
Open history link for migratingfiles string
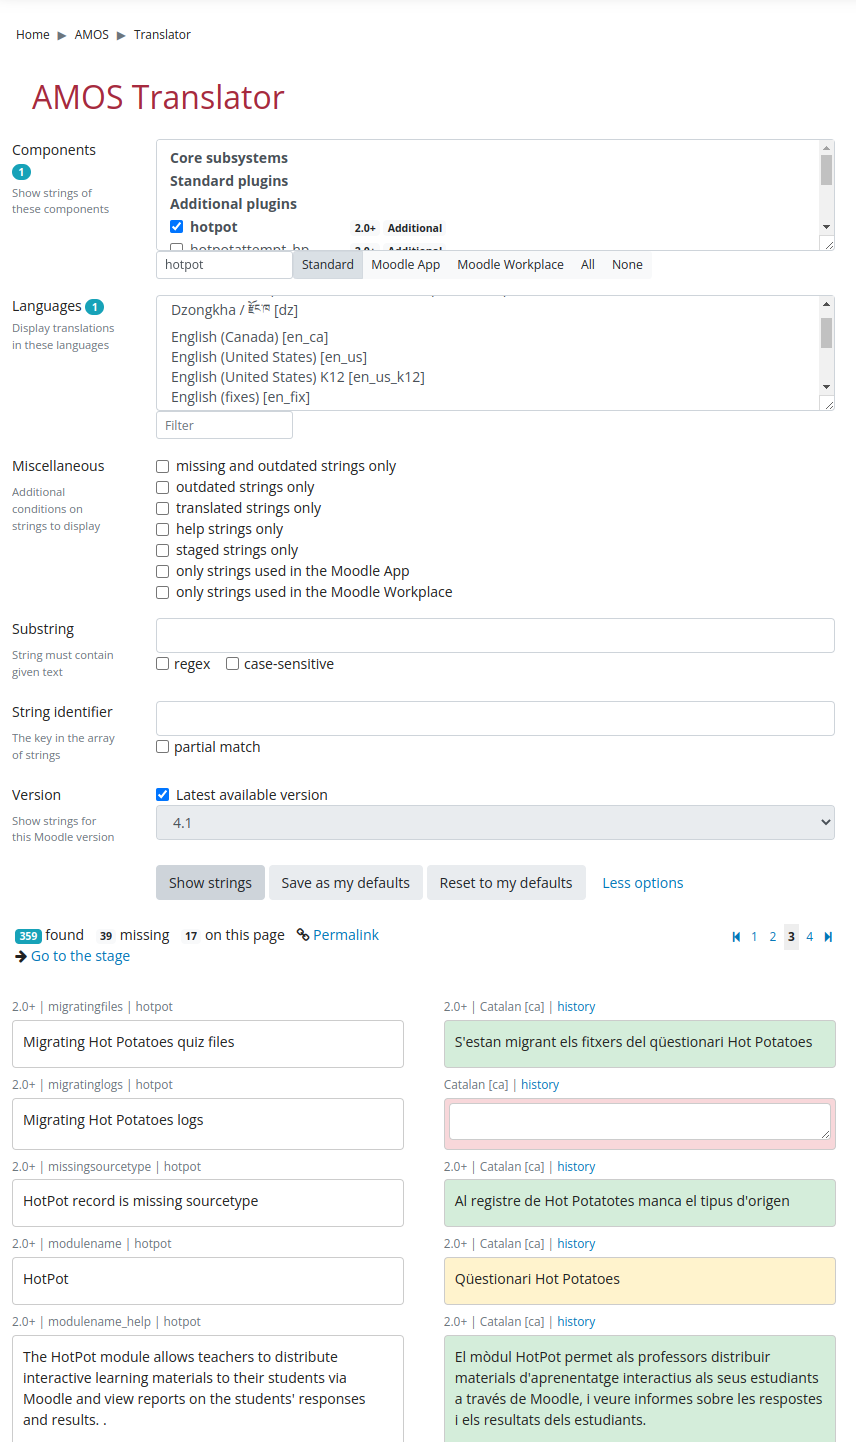(x=576, y=1007)
